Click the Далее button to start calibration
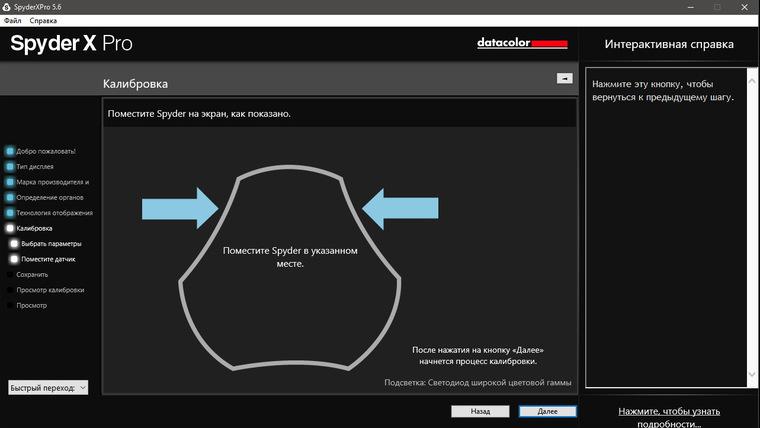 pos(547,411)
